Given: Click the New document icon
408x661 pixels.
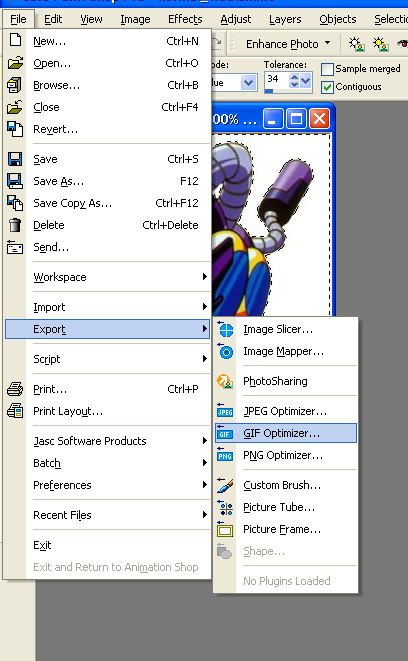Looking at the screenshot, I should tap(15, 40).
